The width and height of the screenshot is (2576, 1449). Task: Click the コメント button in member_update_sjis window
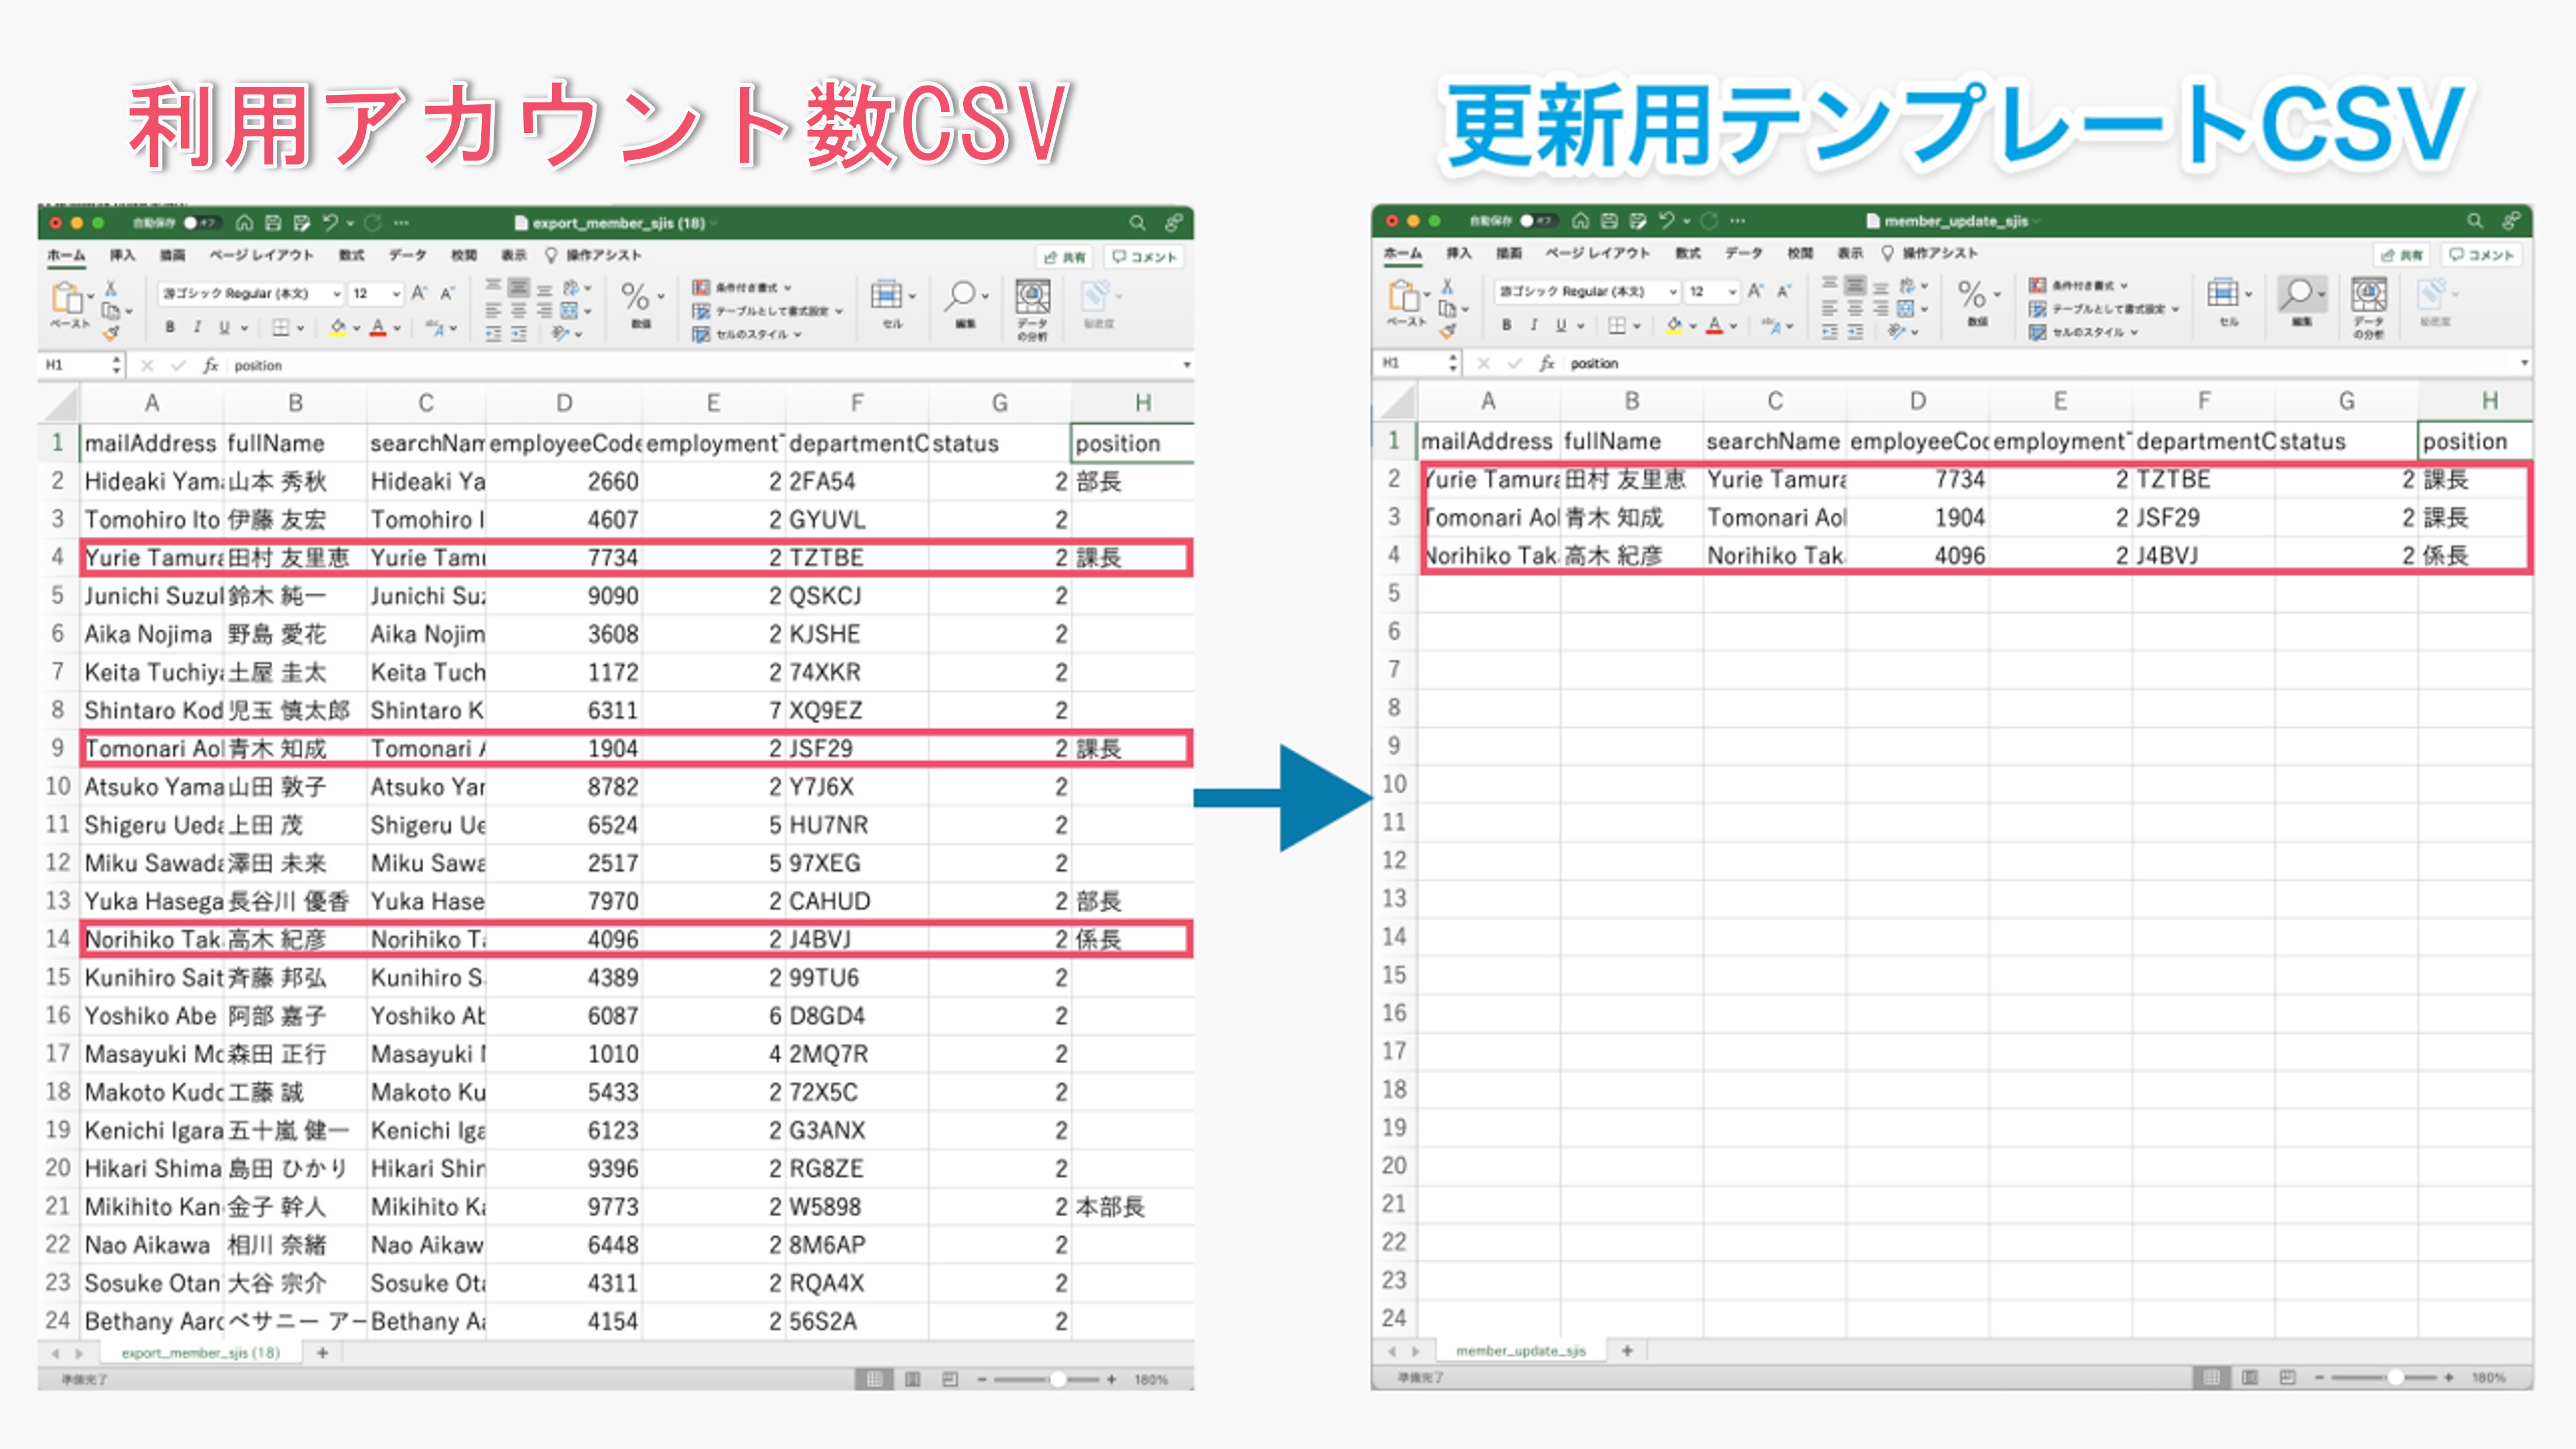(x=2482, y=255)
